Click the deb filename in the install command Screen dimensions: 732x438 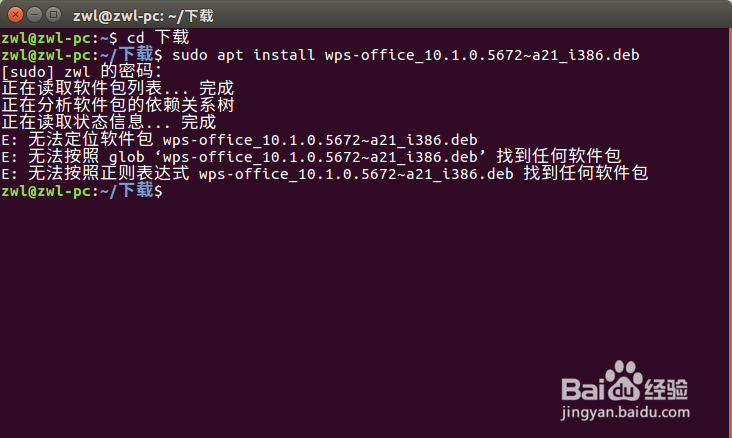click(x=482, y=55)
